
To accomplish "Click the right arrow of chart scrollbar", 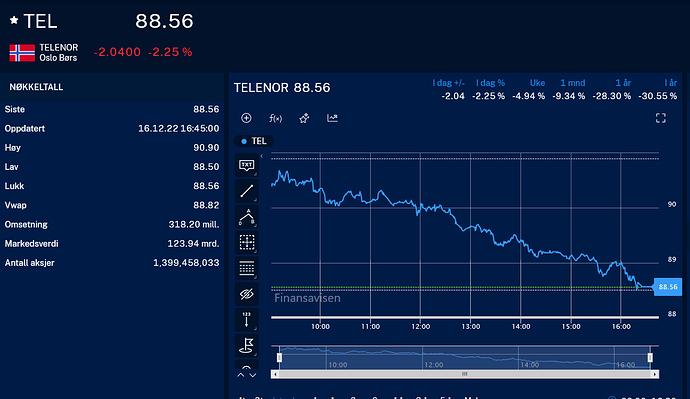I will coord(655,374).
